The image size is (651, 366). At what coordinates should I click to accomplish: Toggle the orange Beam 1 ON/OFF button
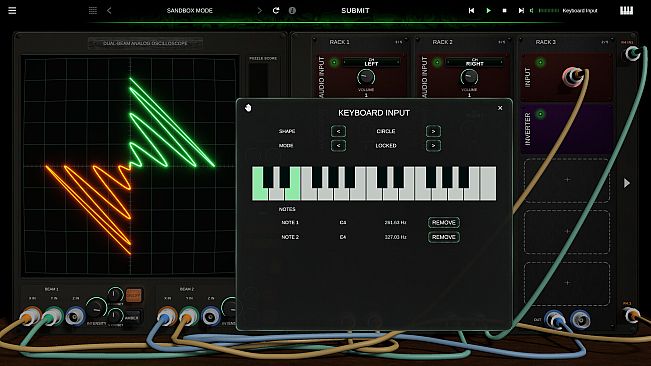tap(133, 295)
